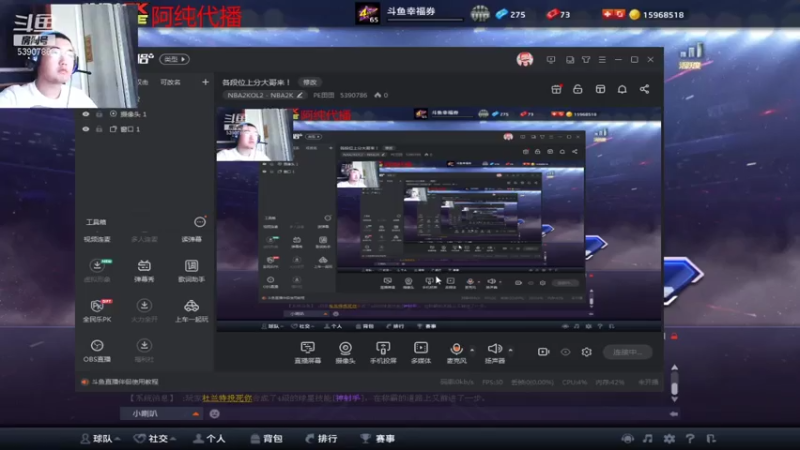The height and width of the screenshot is (450, 800).
Task: Open the 弹幕秀 danmaku show tool
Action: pos(144,270)
